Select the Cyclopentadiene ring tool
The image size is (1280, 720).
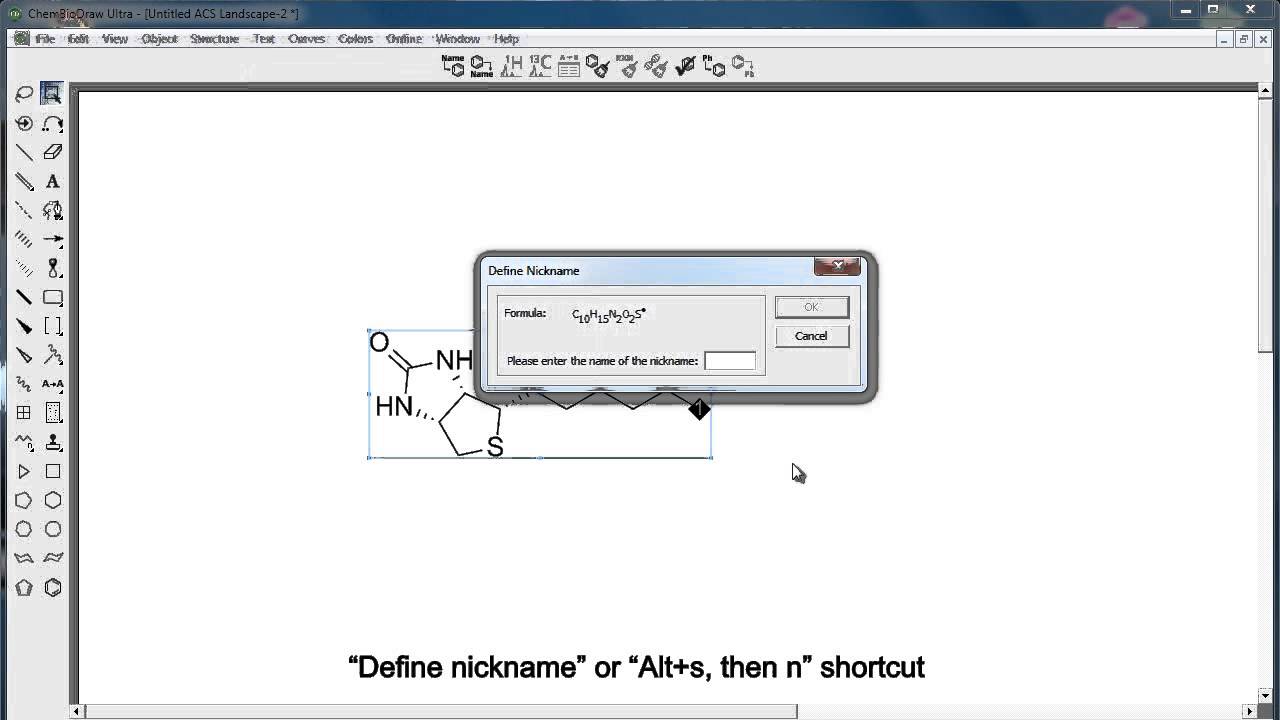click(x=24, y=587)
